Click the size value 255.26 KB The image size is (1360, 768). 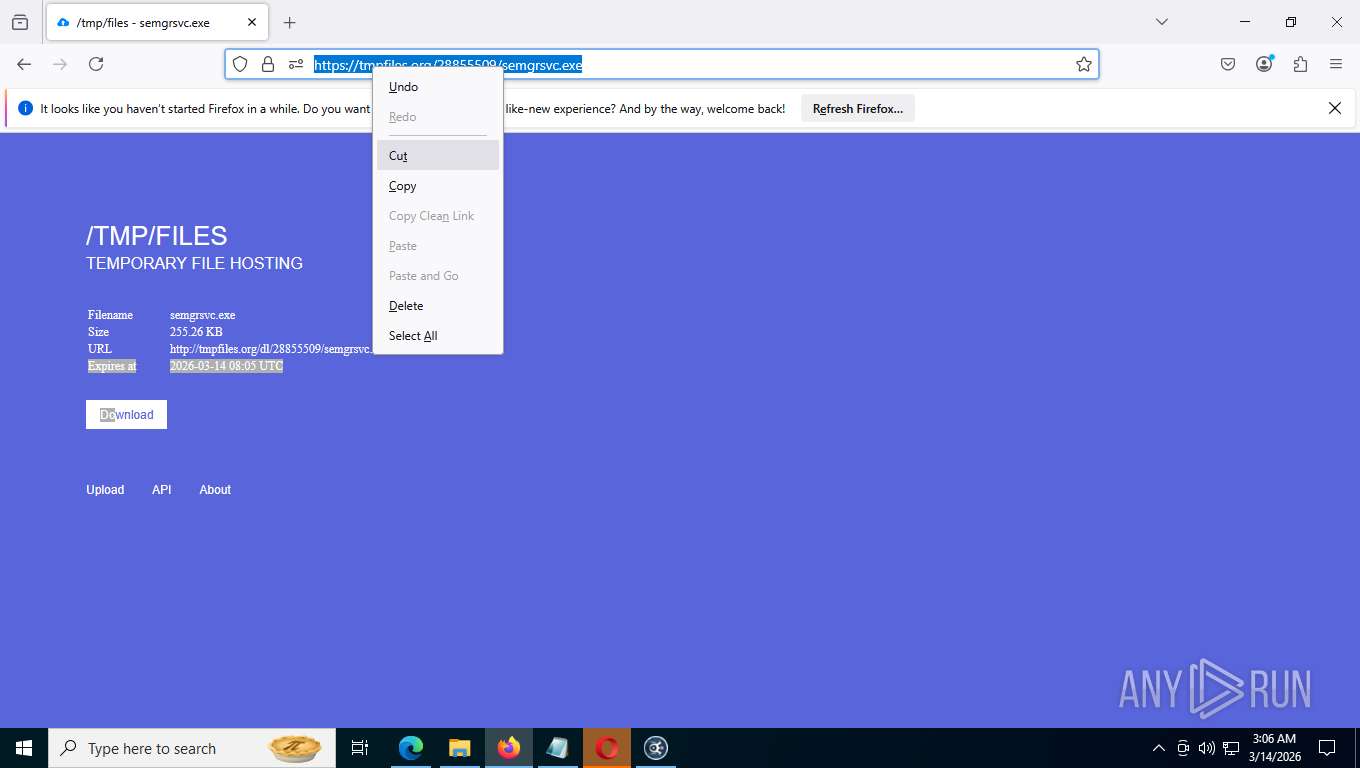click(196, 332)
